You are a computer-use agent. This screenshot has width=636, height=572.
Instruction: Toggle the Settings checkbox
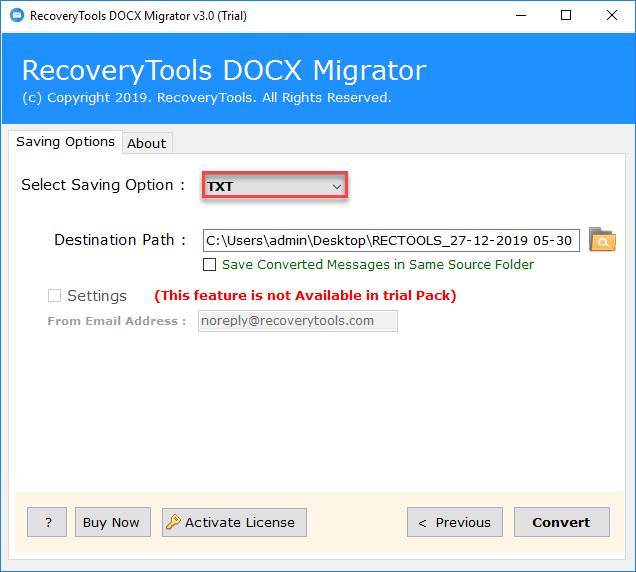pyautogui.click(x=54, y=296)
